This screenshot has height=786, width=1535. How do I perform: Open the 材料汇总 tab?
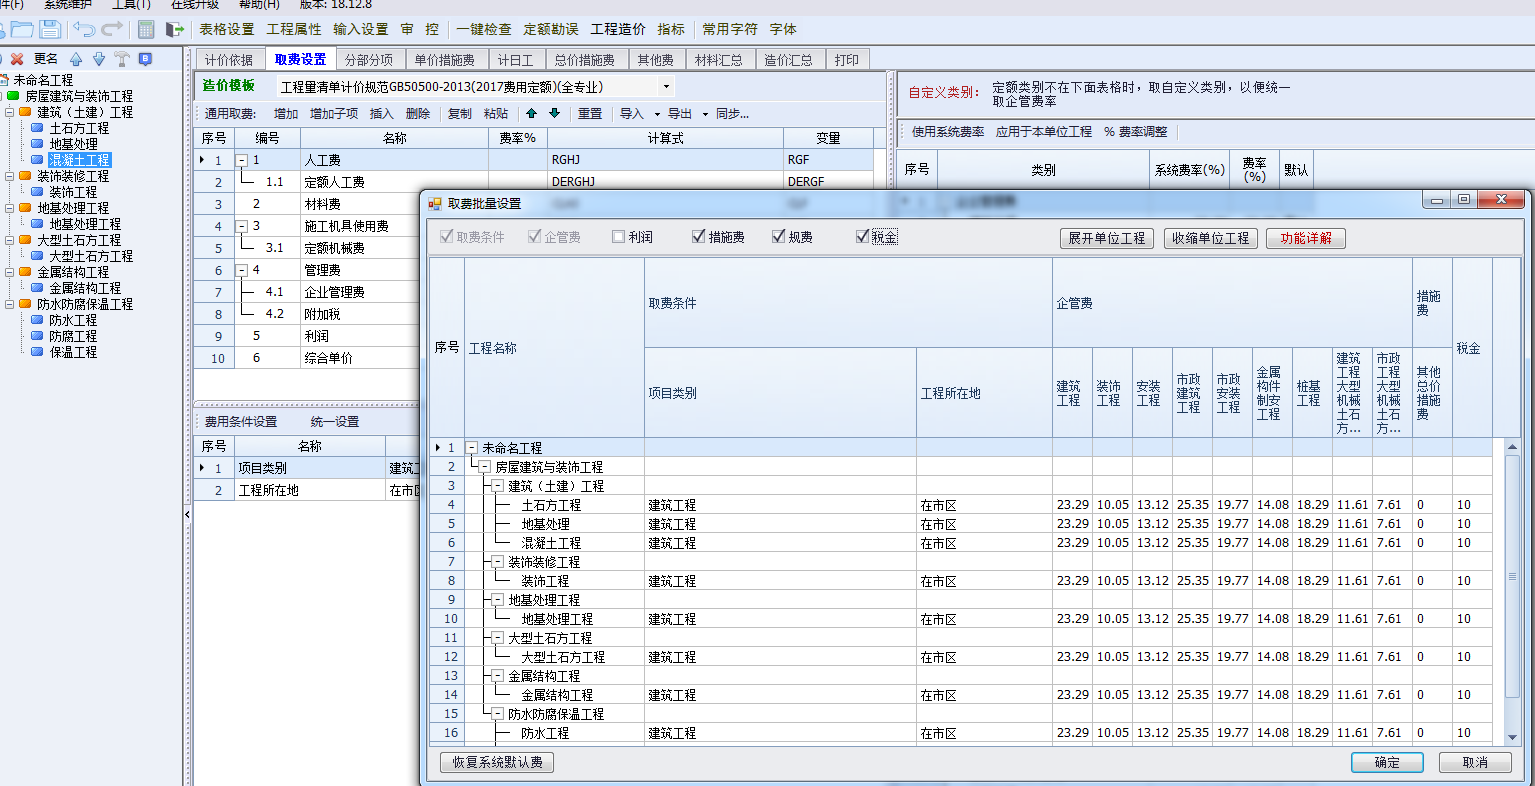coord(719,60)
